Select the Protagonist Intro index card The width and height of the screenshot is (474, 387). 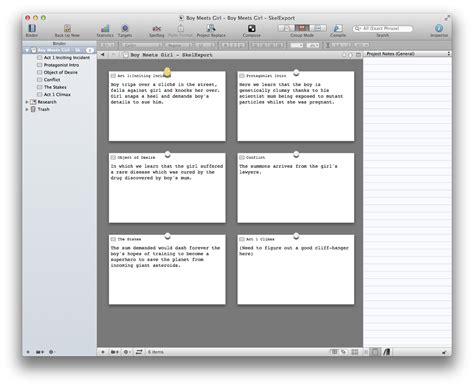[296, 106]
